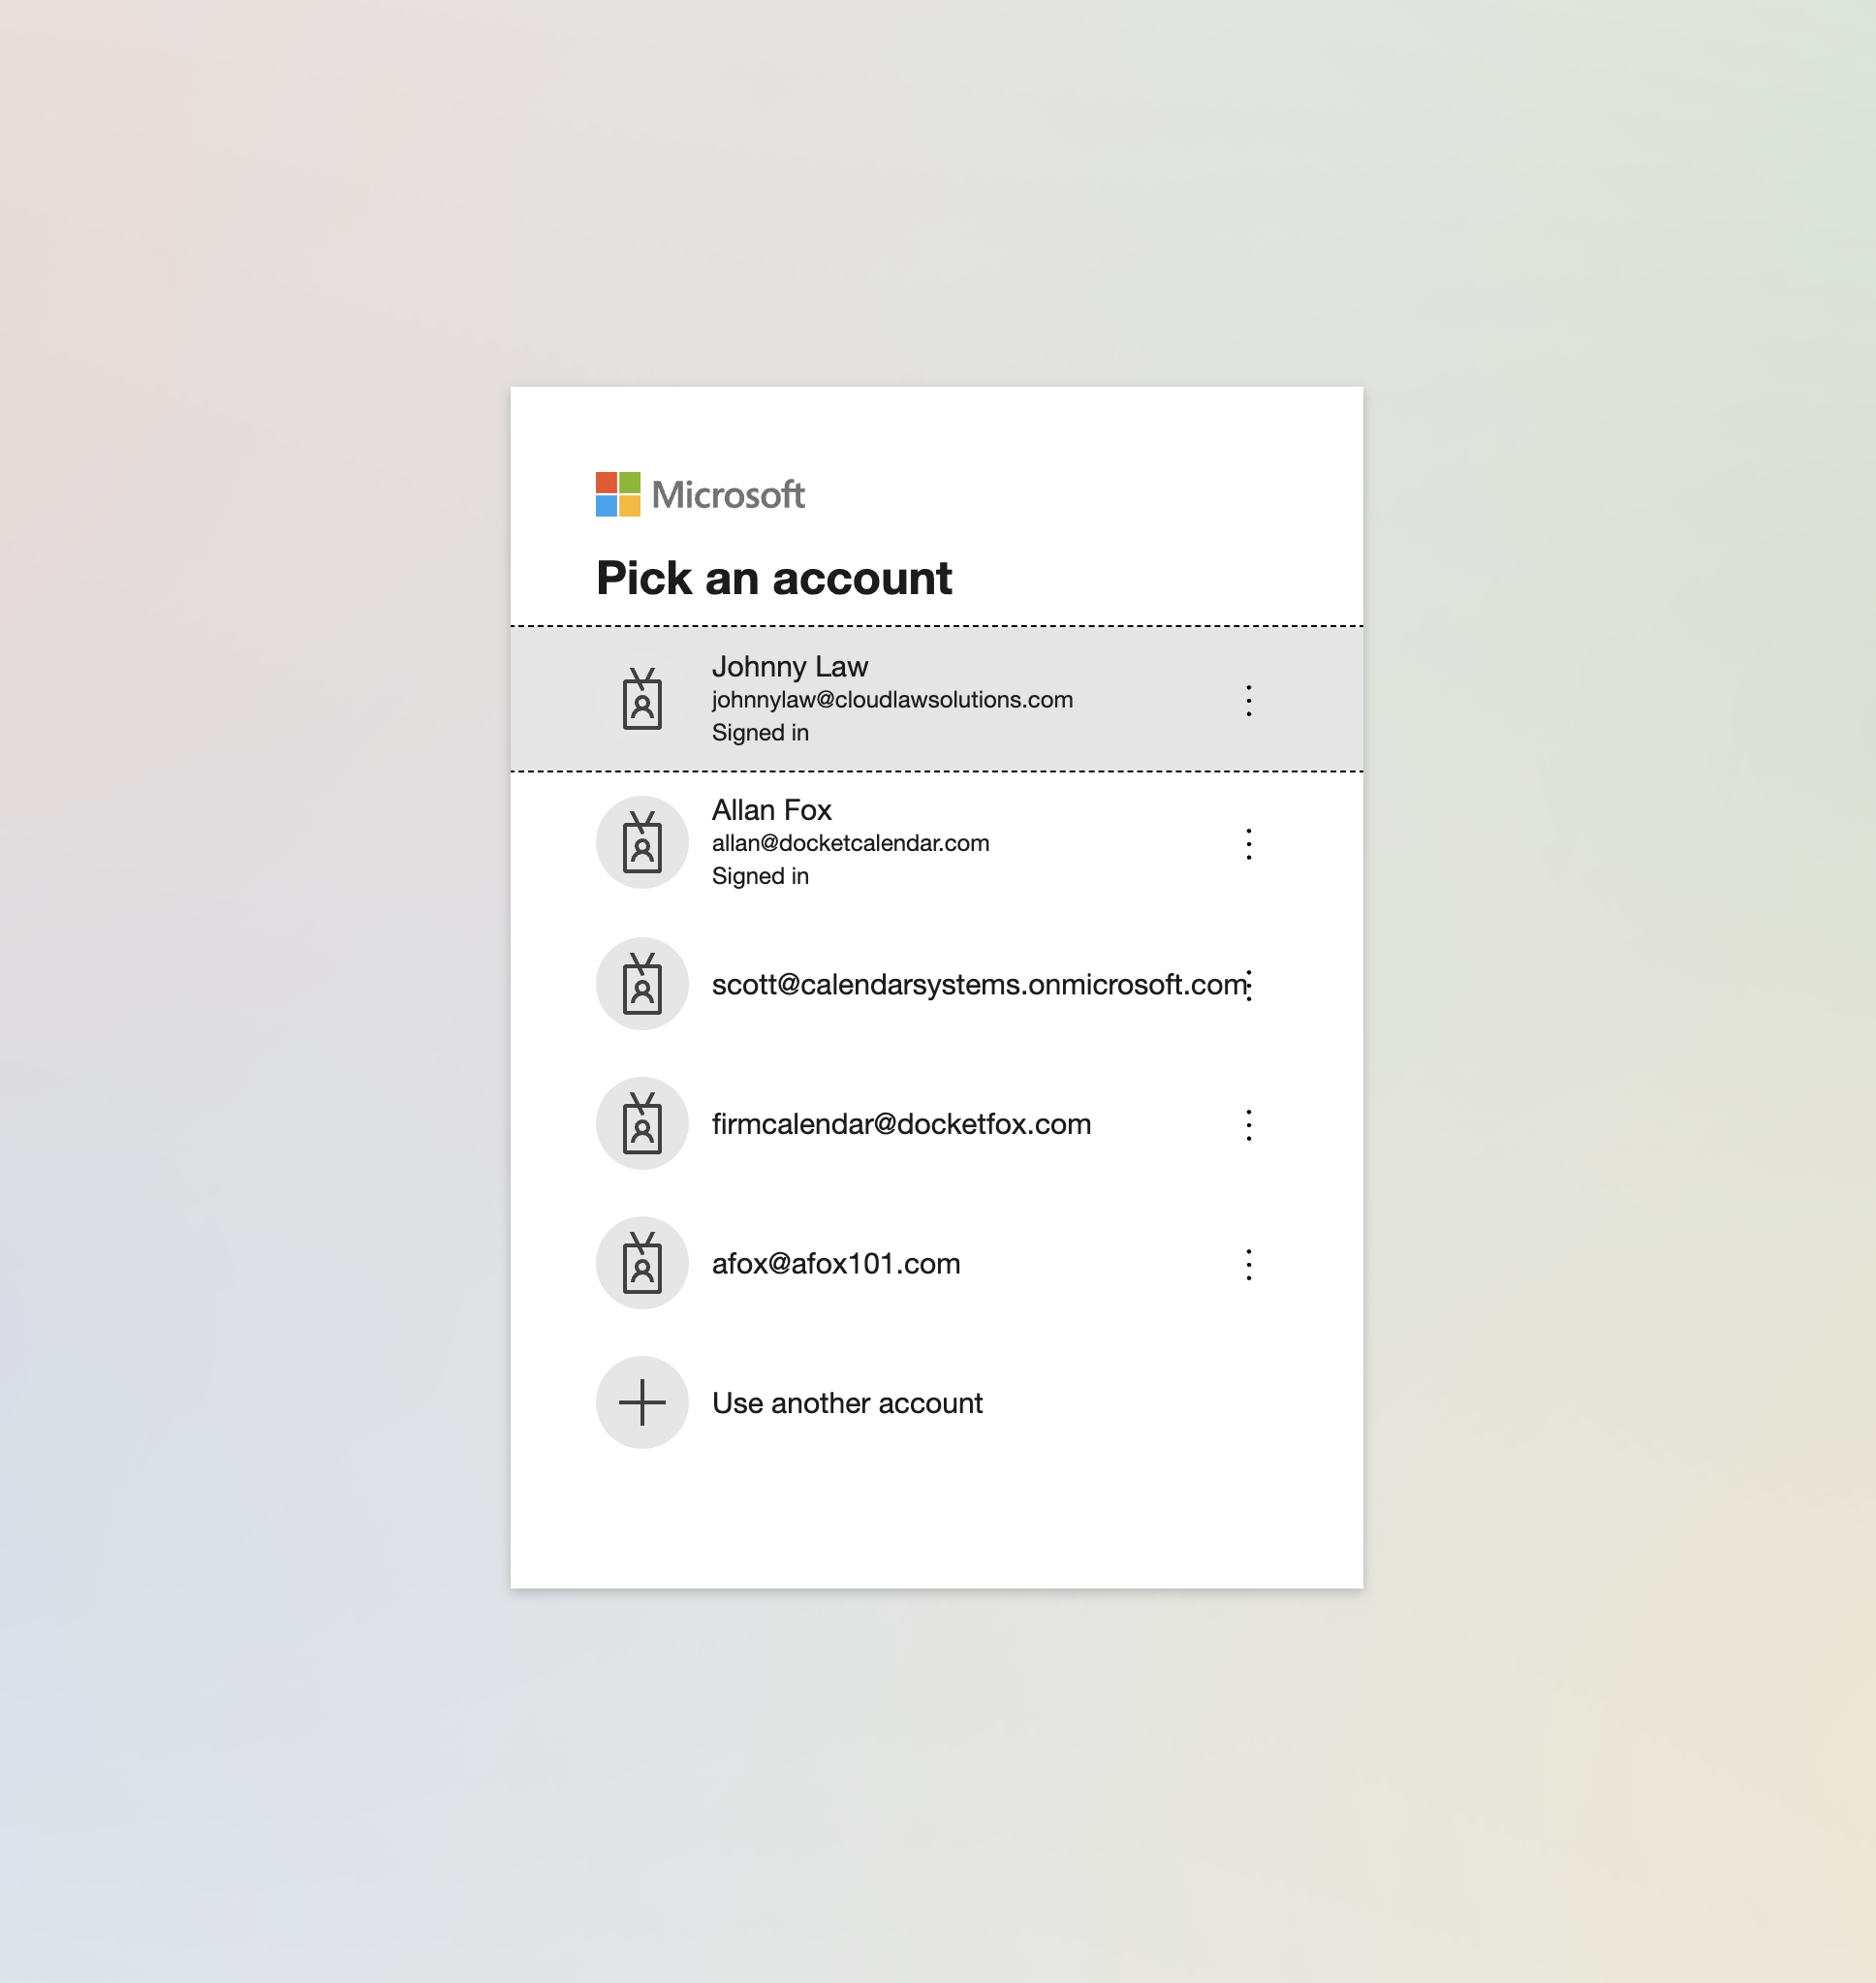Select afox@afox101.com account
This screenshot has width=1876, height=1983.
point(936,1264)
